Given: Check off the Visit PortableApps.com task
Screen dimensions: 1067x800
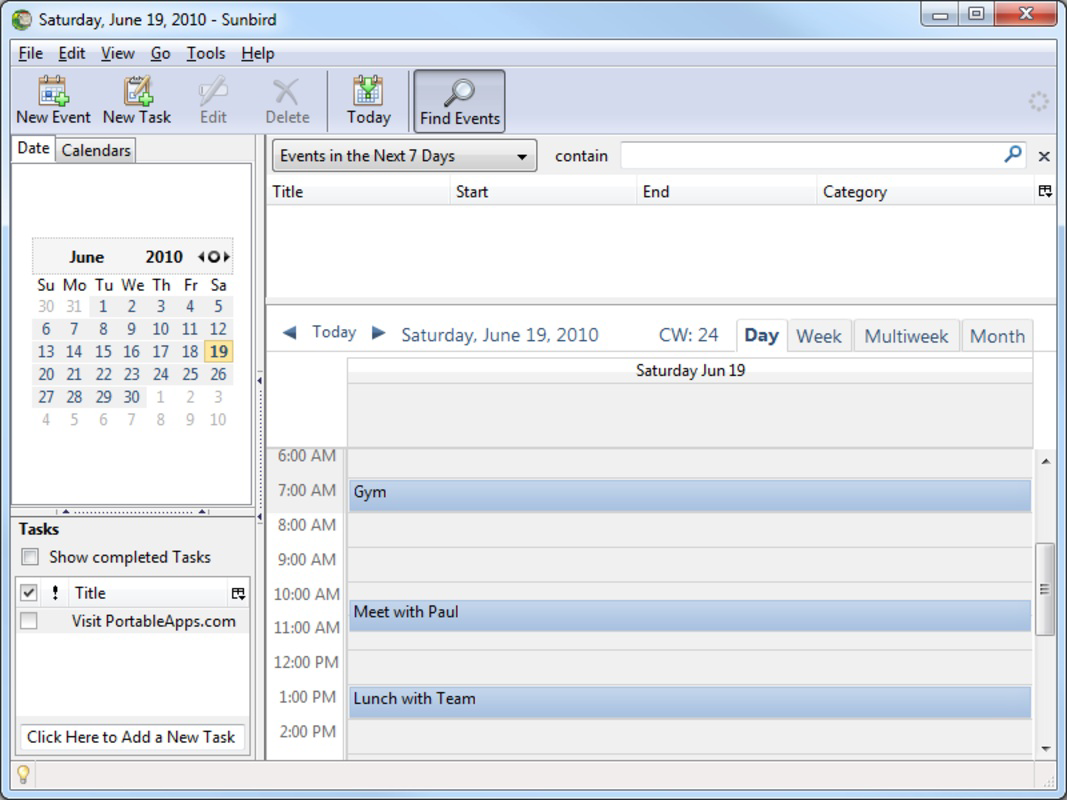Looking at the screenshot, I should [x=29, y=621].
